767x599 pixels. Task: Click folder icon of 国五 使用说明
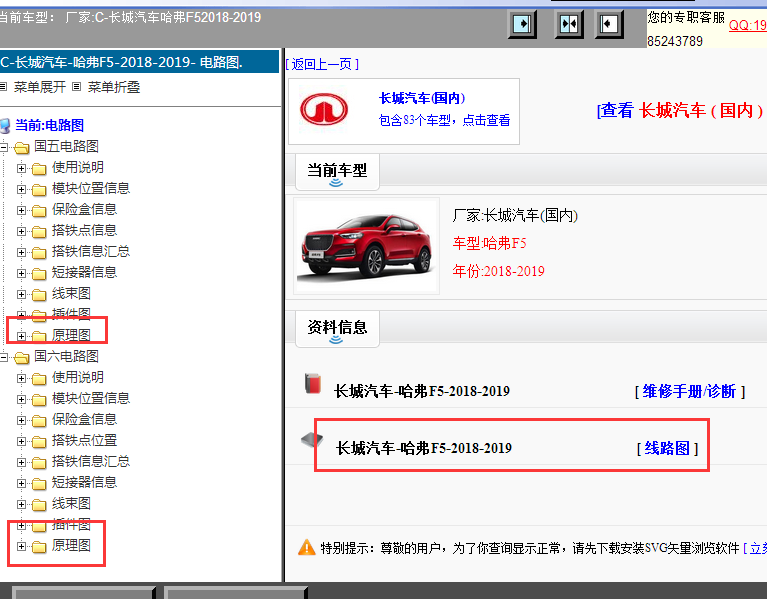point(39,169)
